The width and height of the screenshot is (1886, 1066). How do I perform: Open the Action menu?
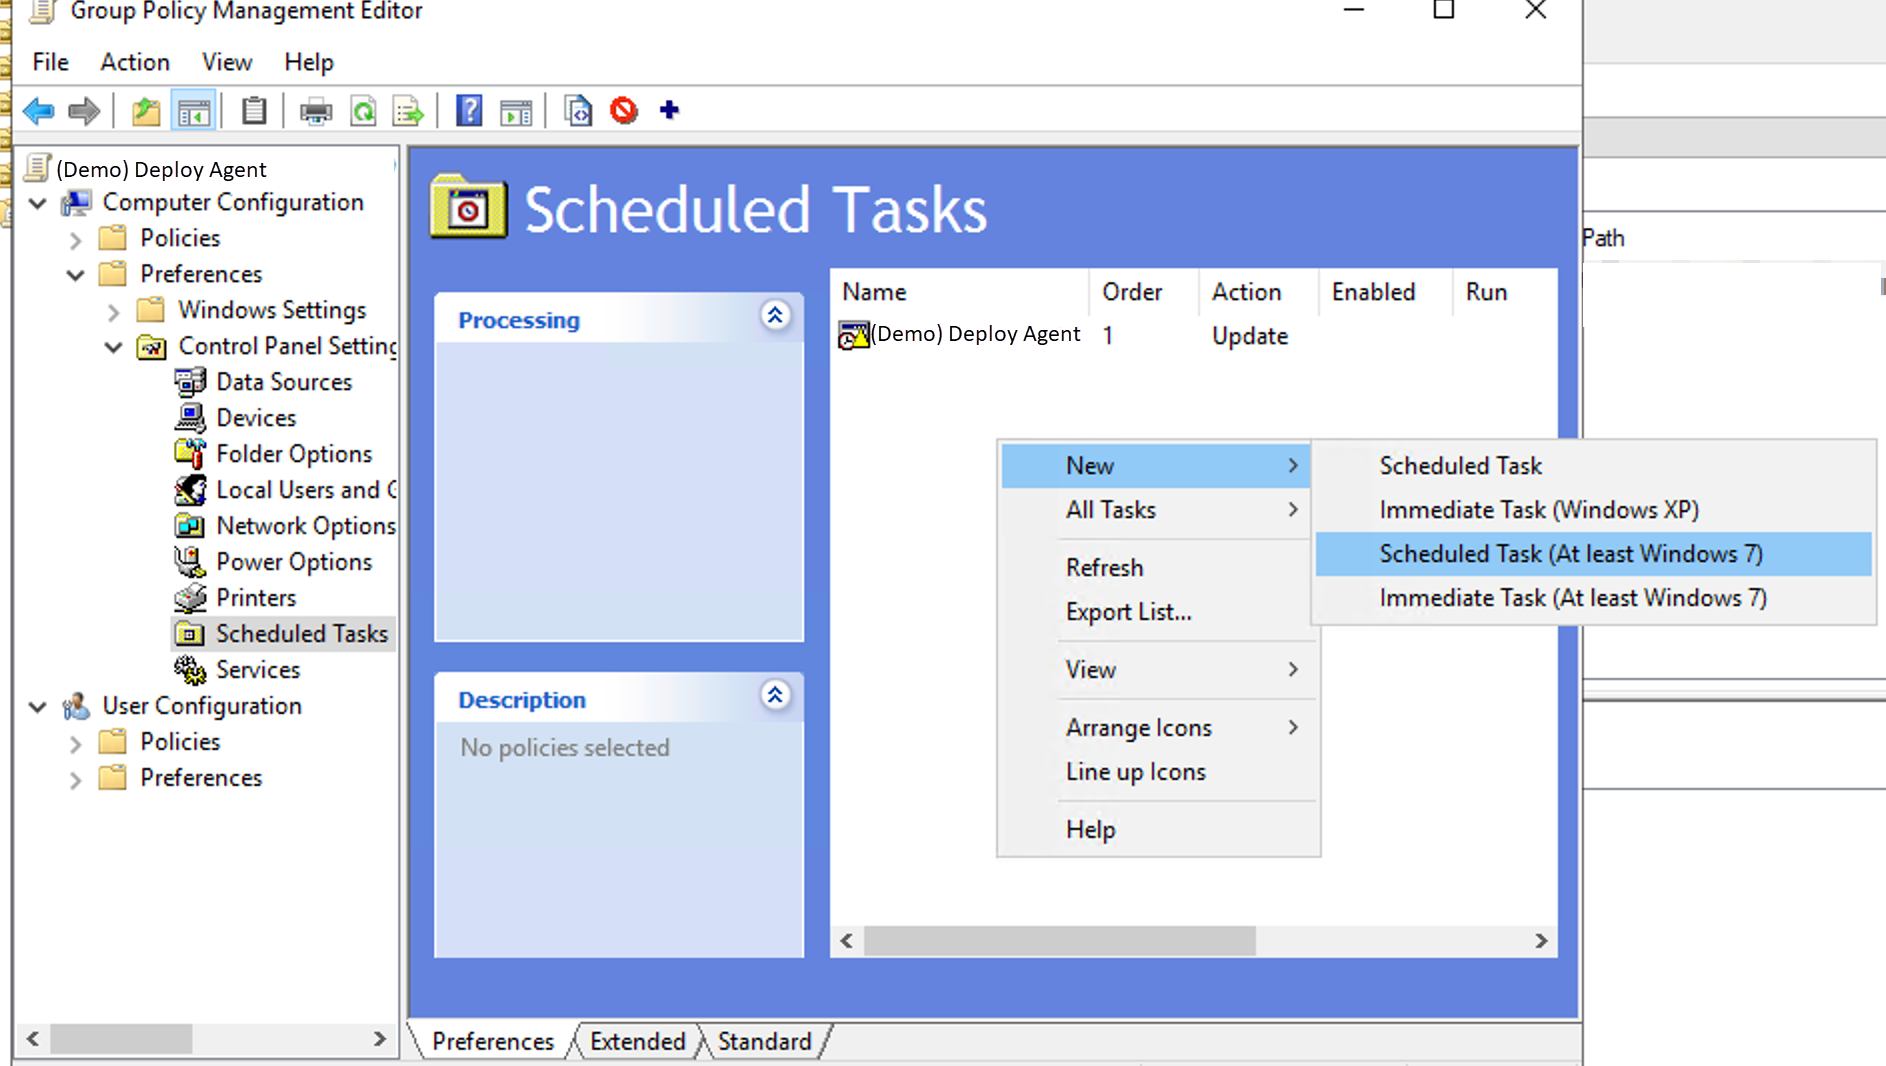tap(134, 62)
